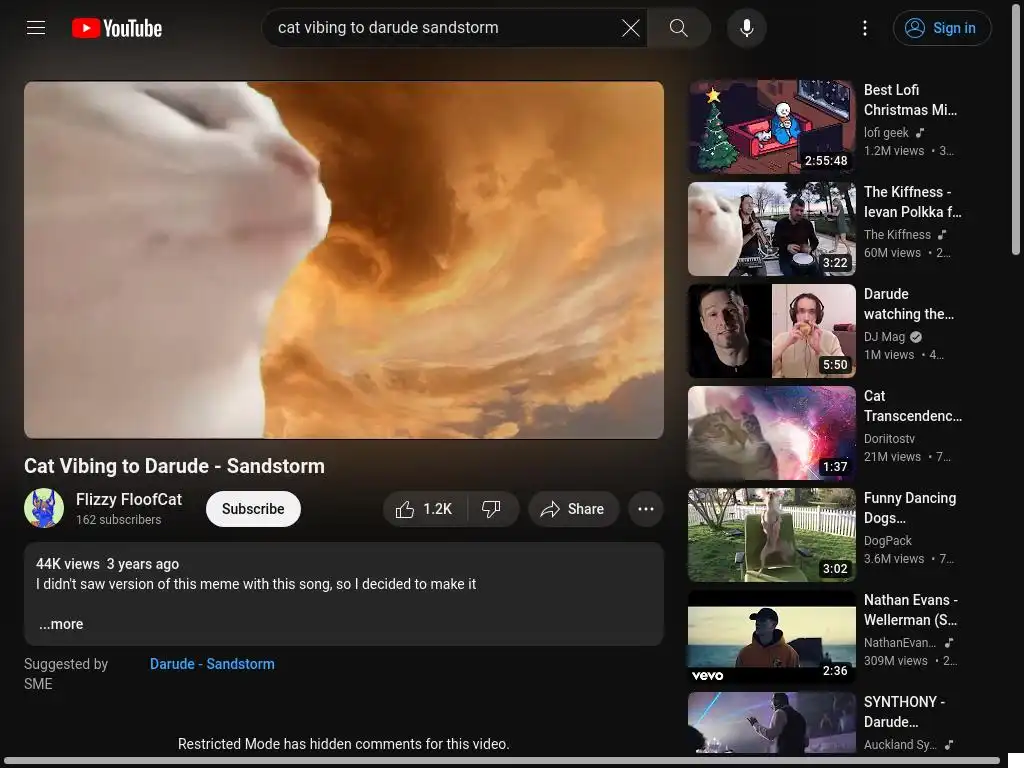
Task: Click the Doriitostv channel name
Action: (x=889, y=438)
